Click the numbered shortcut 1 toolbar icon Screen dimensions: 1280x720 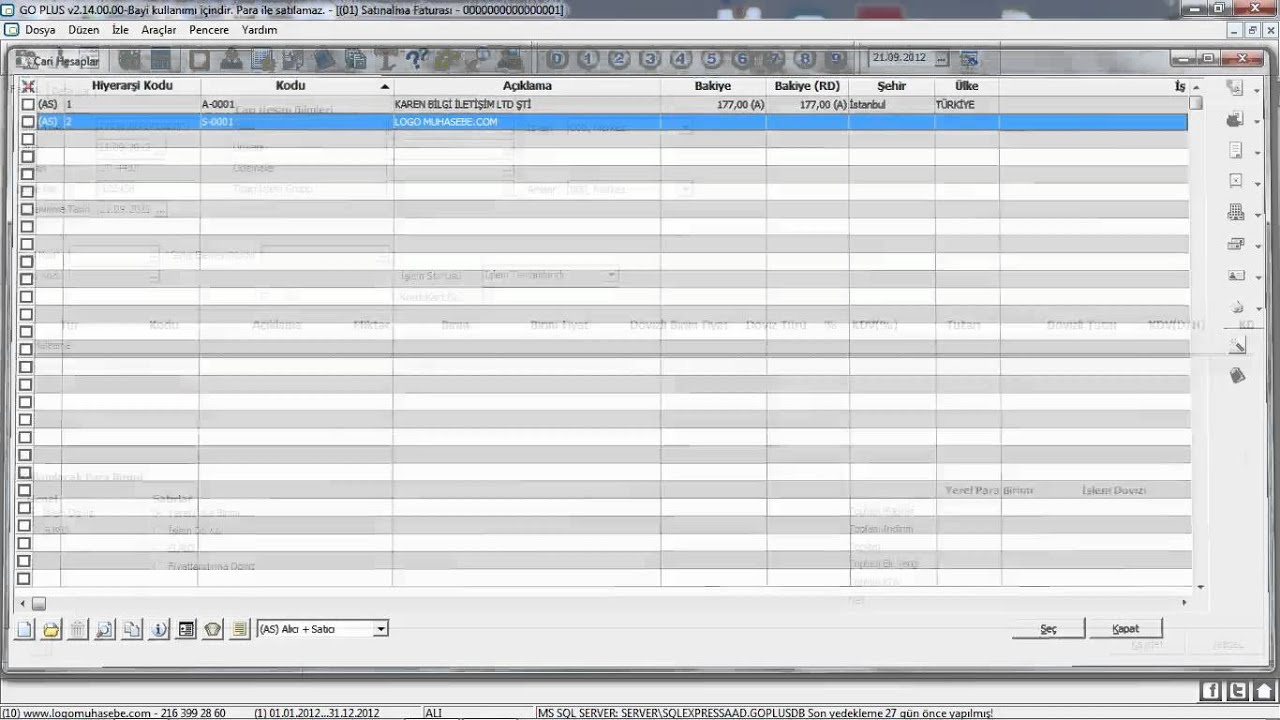click(588, 58)
